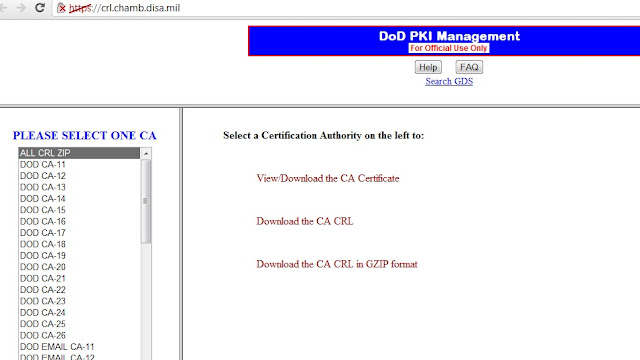Select DOD CA-16 in the list
The width and height of the screenshot is (640, 360).
tap(79, 222)
